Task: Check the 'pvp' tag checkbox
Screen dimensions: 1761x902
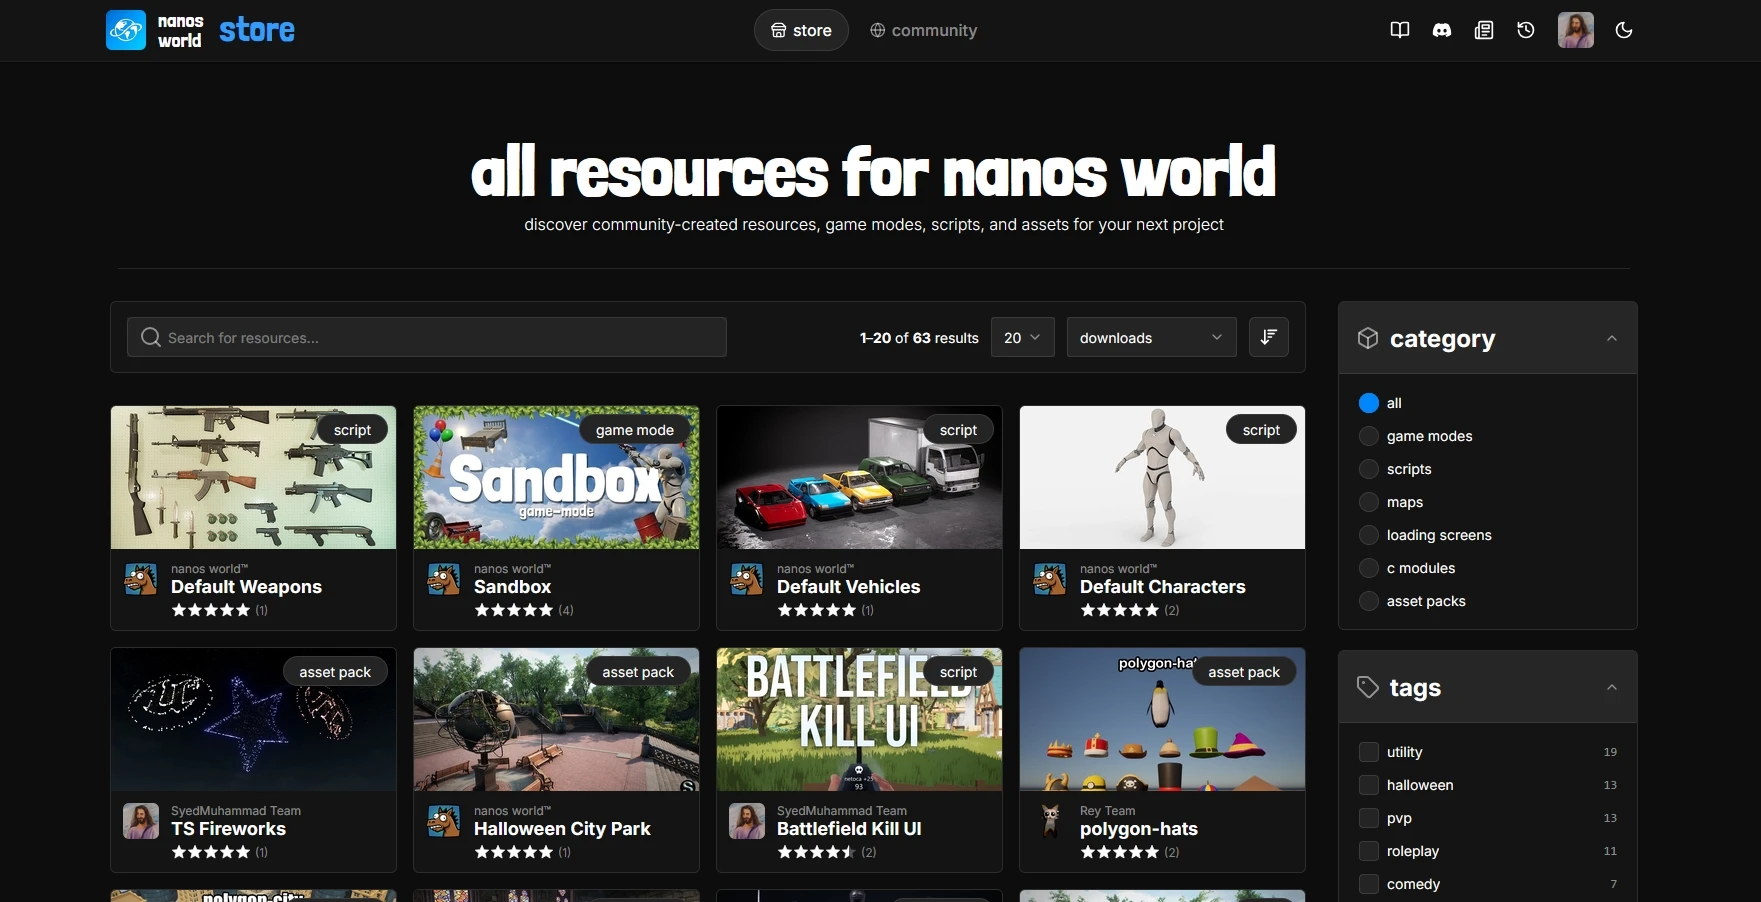Action: (x=1369, y=818)
